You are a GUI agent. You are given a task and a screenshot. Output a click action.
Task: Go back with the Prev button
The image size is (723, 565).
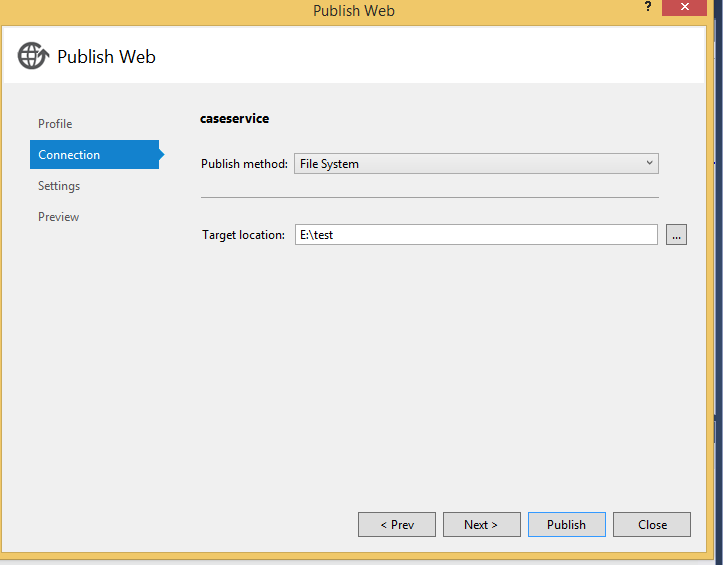(397, 524)
